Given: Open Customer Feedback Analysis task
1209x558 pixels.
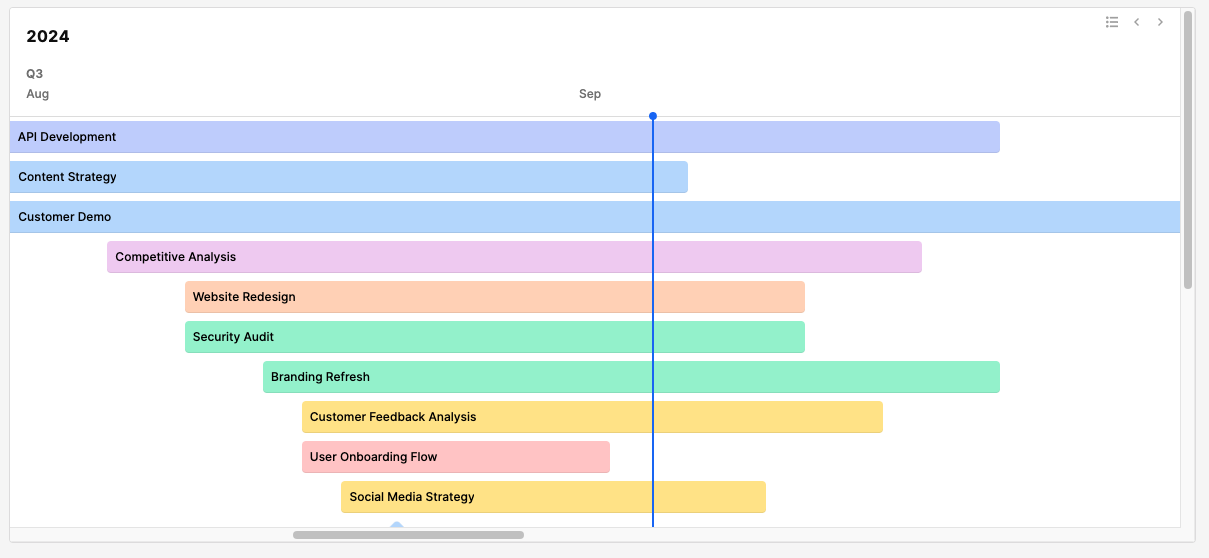Looking at the screenshot, I should (592, 417).
